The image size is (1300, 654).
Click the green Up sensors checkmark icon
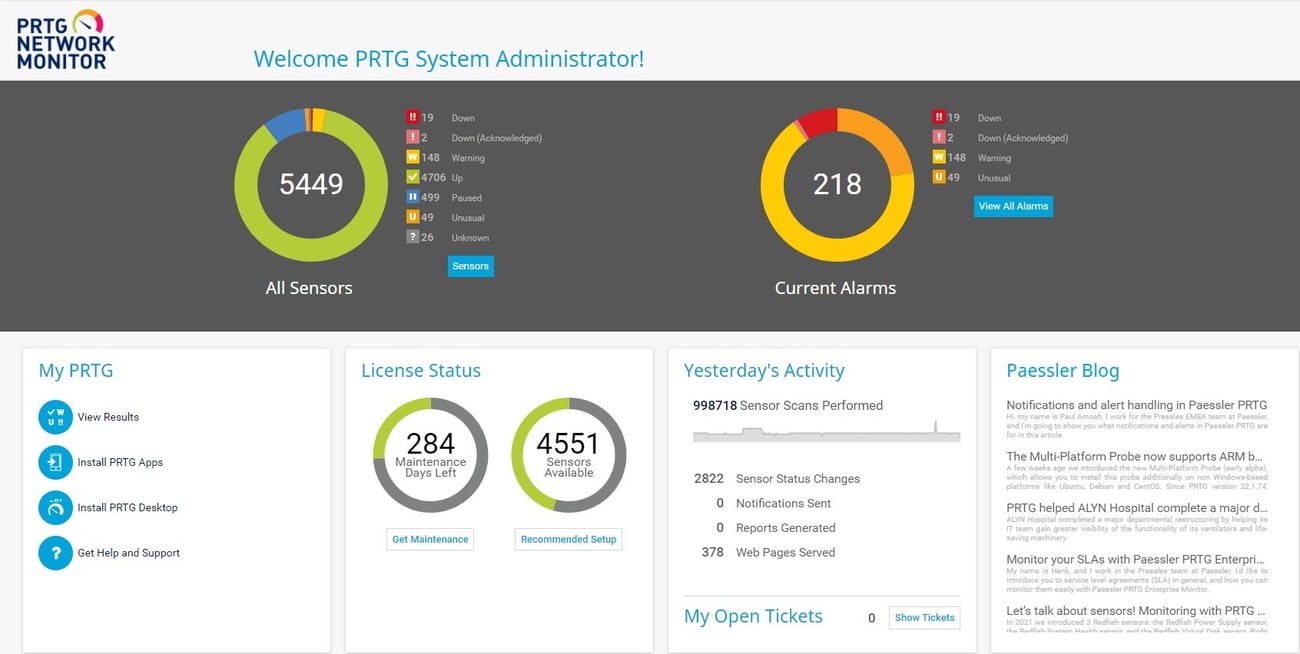[413, 177]
